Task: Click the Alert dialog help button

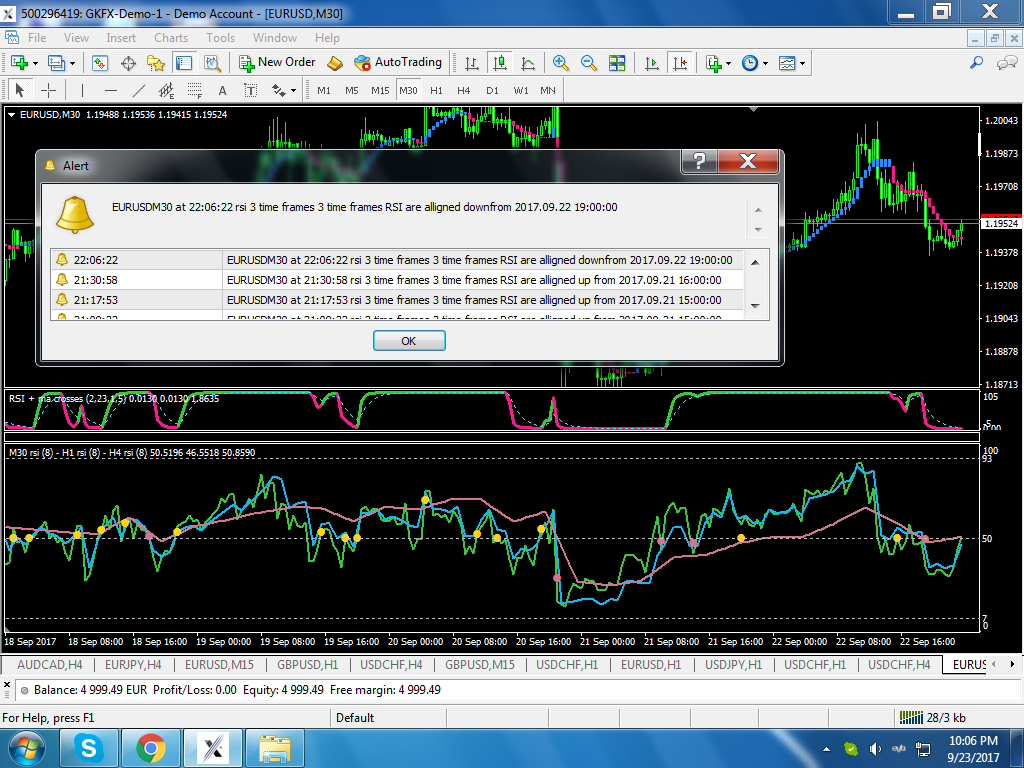Action: pyautogui.click(x=699, y=161)
